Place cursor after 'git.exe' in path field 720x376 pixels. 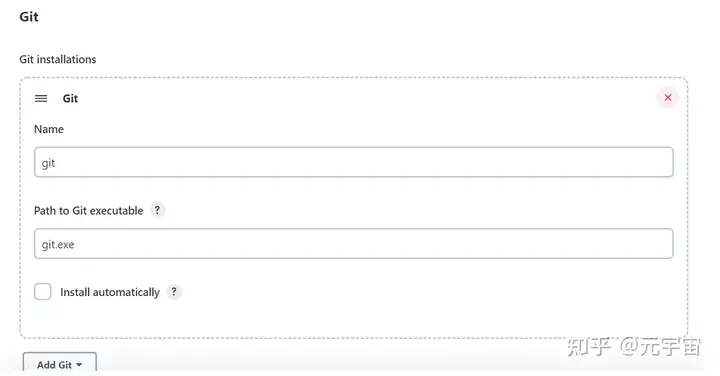click(x=75, y=244)
